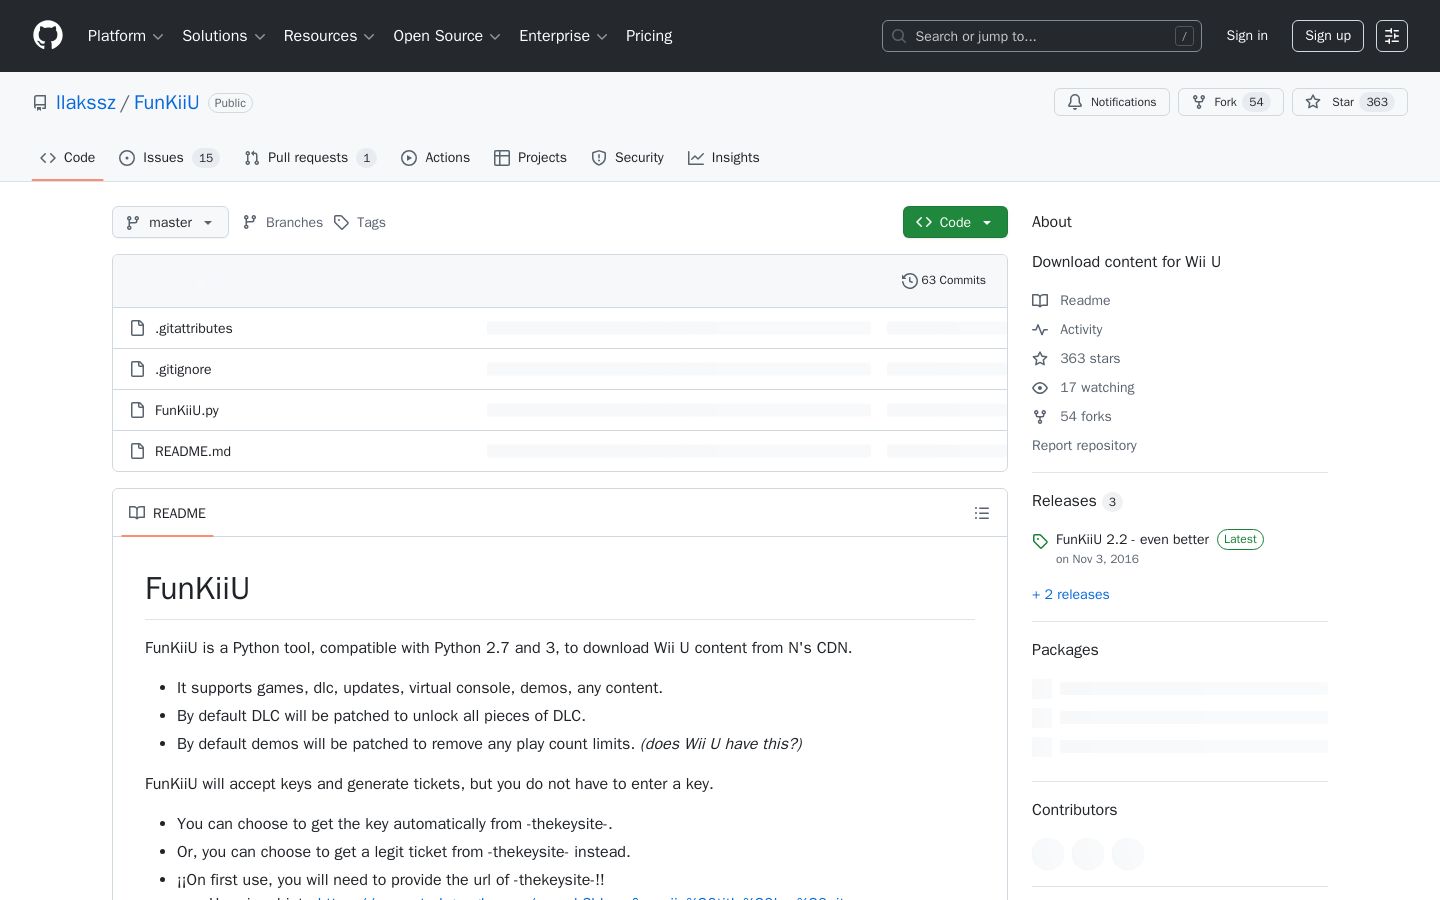The height and width of the screenshot is (900, 1440).
Task: Open the README.md file
Action: coord(193,451)
